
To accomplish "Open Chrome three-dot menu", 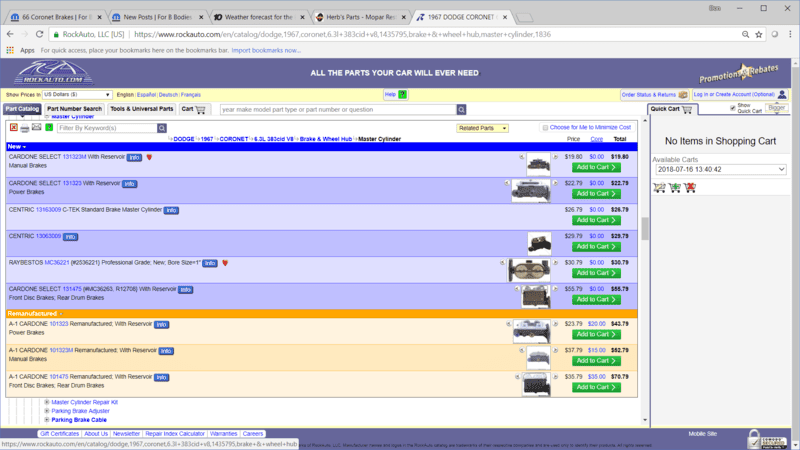I will [x=790, y=34].
